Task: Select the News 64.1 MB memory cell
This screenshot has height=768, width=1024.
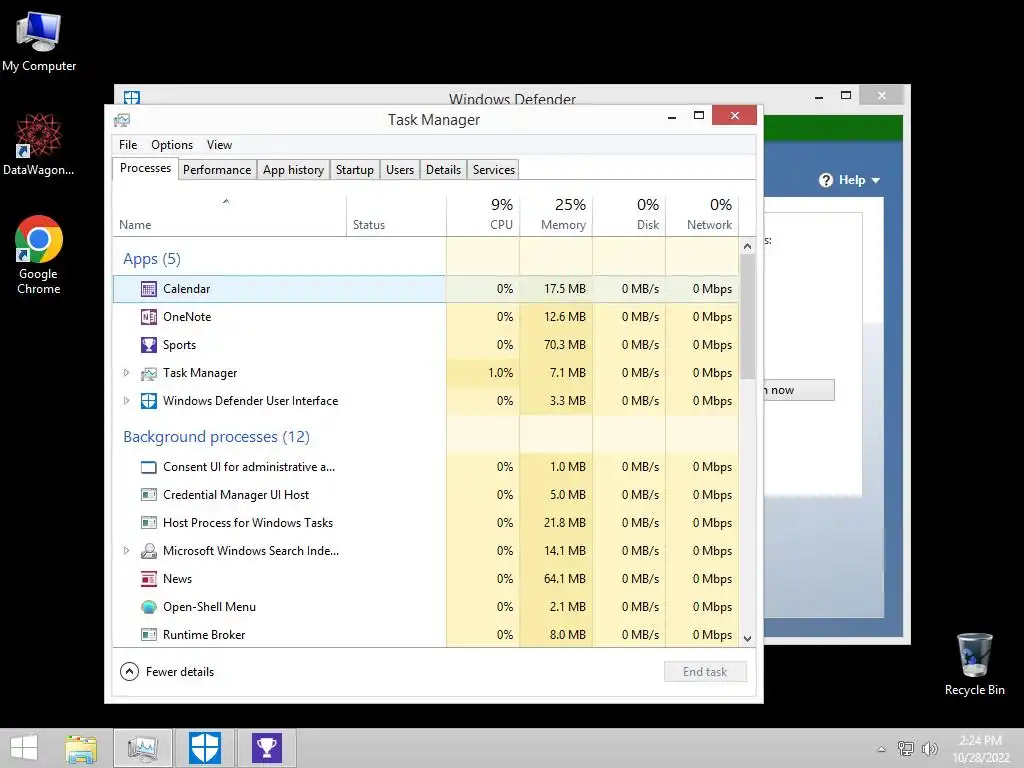Action: 556,579
